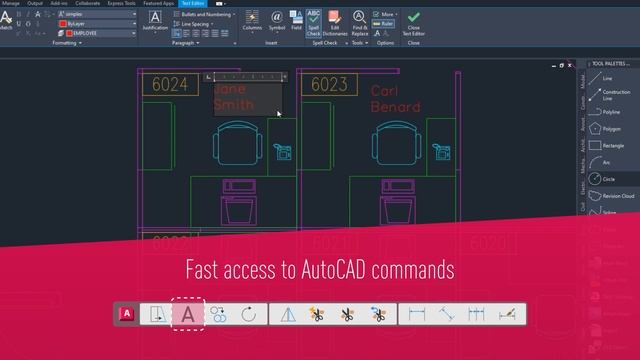The height and width of the screenshot is (360, 640).
Task: Toggle Bold formatting
Action: (x=19, y=14)
